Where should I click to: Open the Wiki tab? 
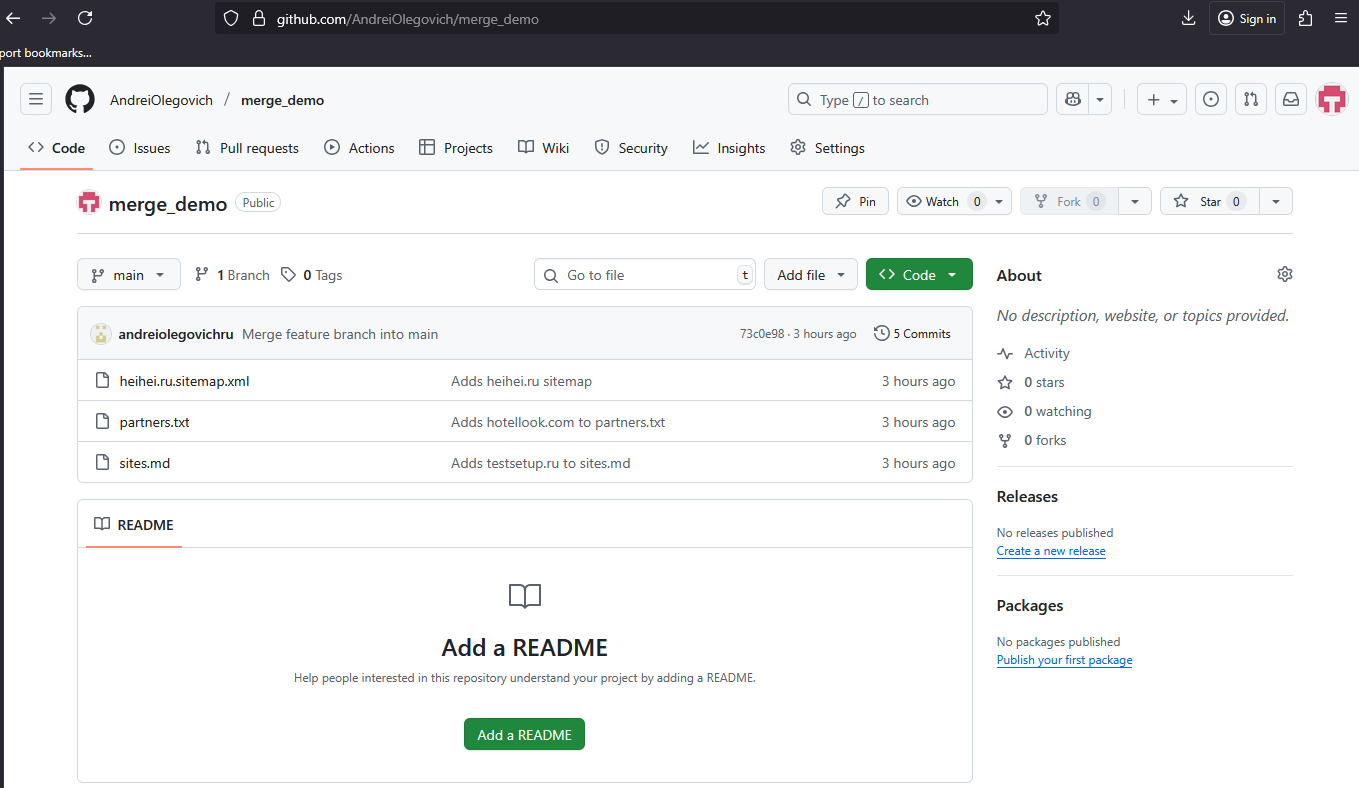pos(543,147)
